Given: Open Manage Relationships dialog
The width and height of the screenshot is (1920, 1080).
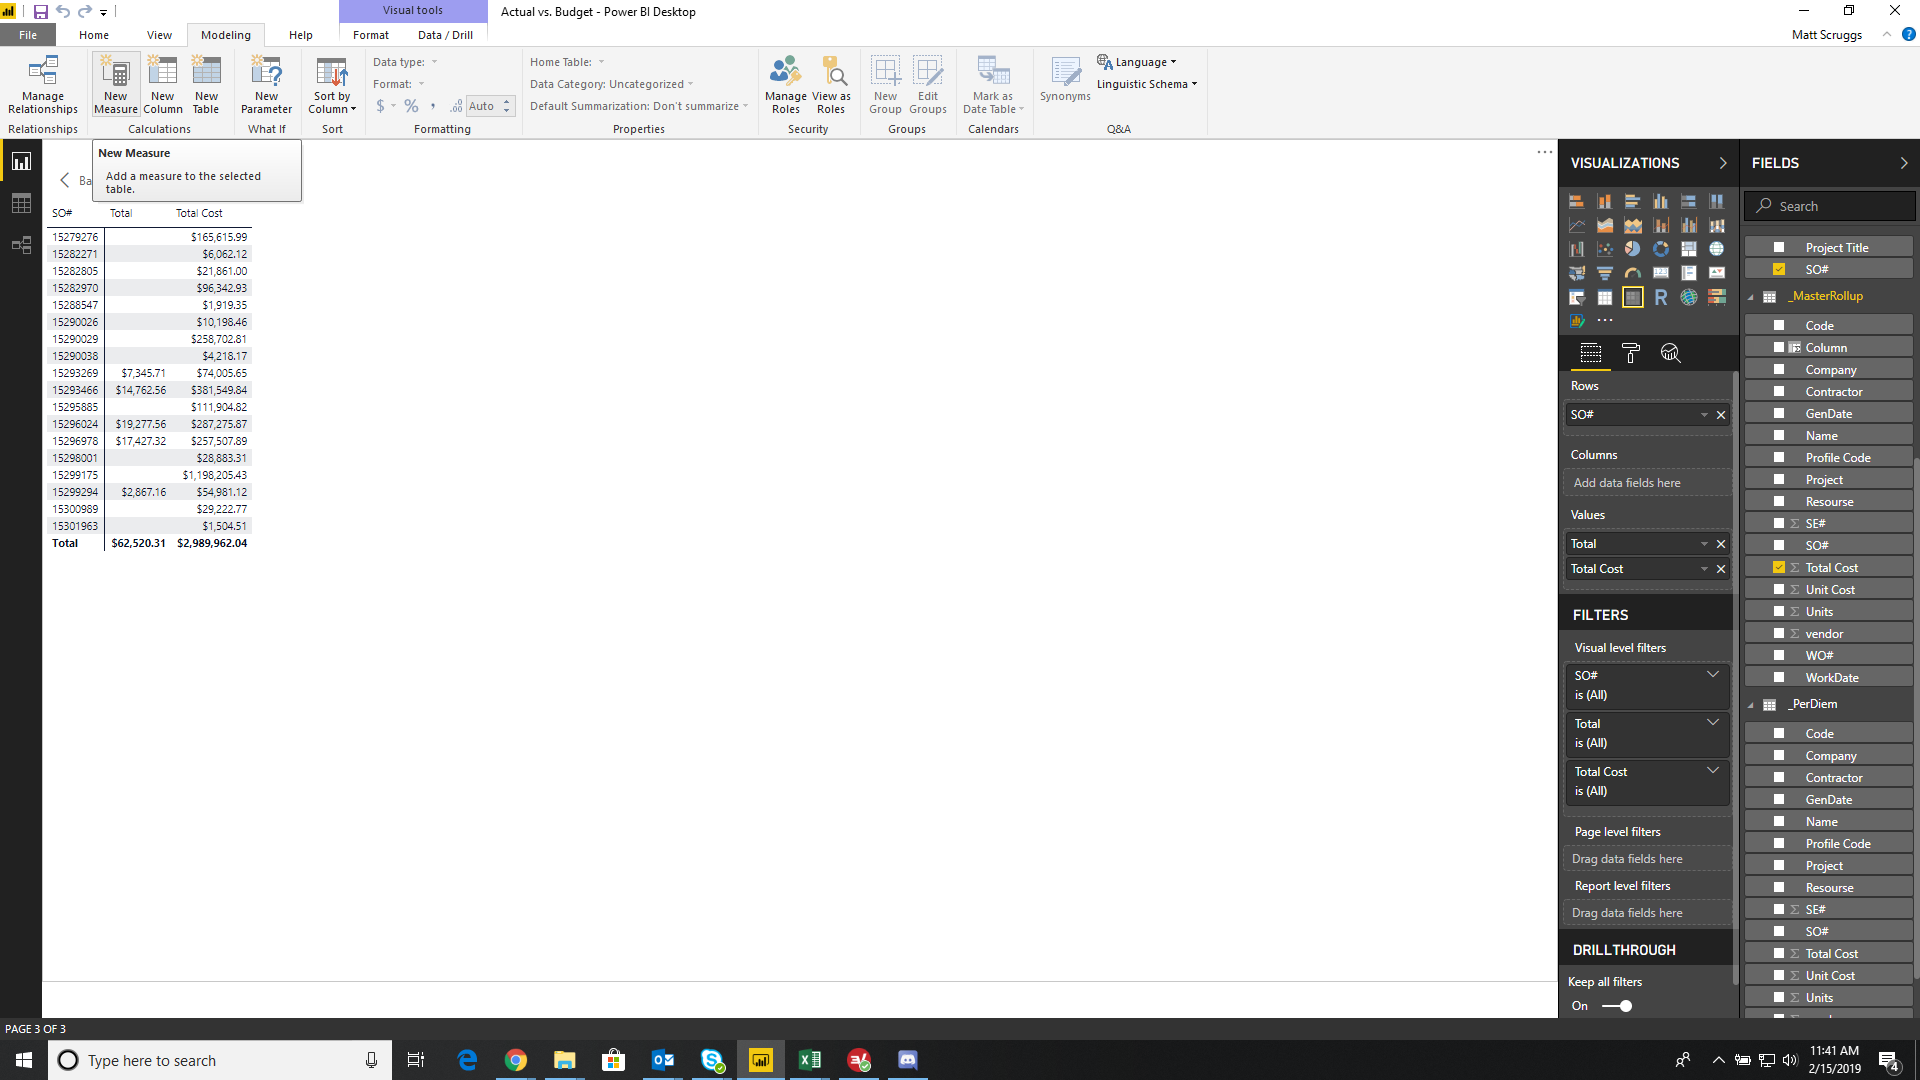Looking at the screenshot, I should [43, 85].
